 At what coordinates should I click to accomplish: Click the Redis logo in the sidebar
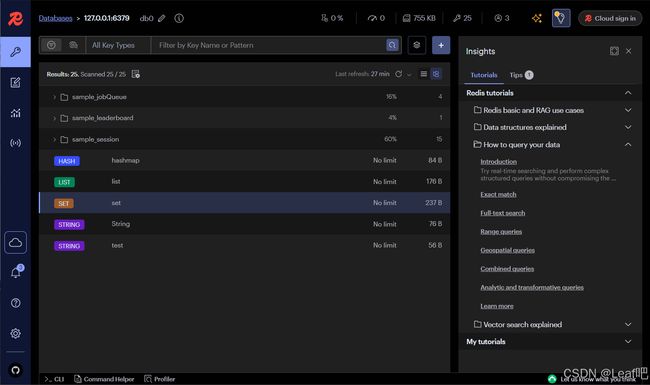(x=15, y=18)
